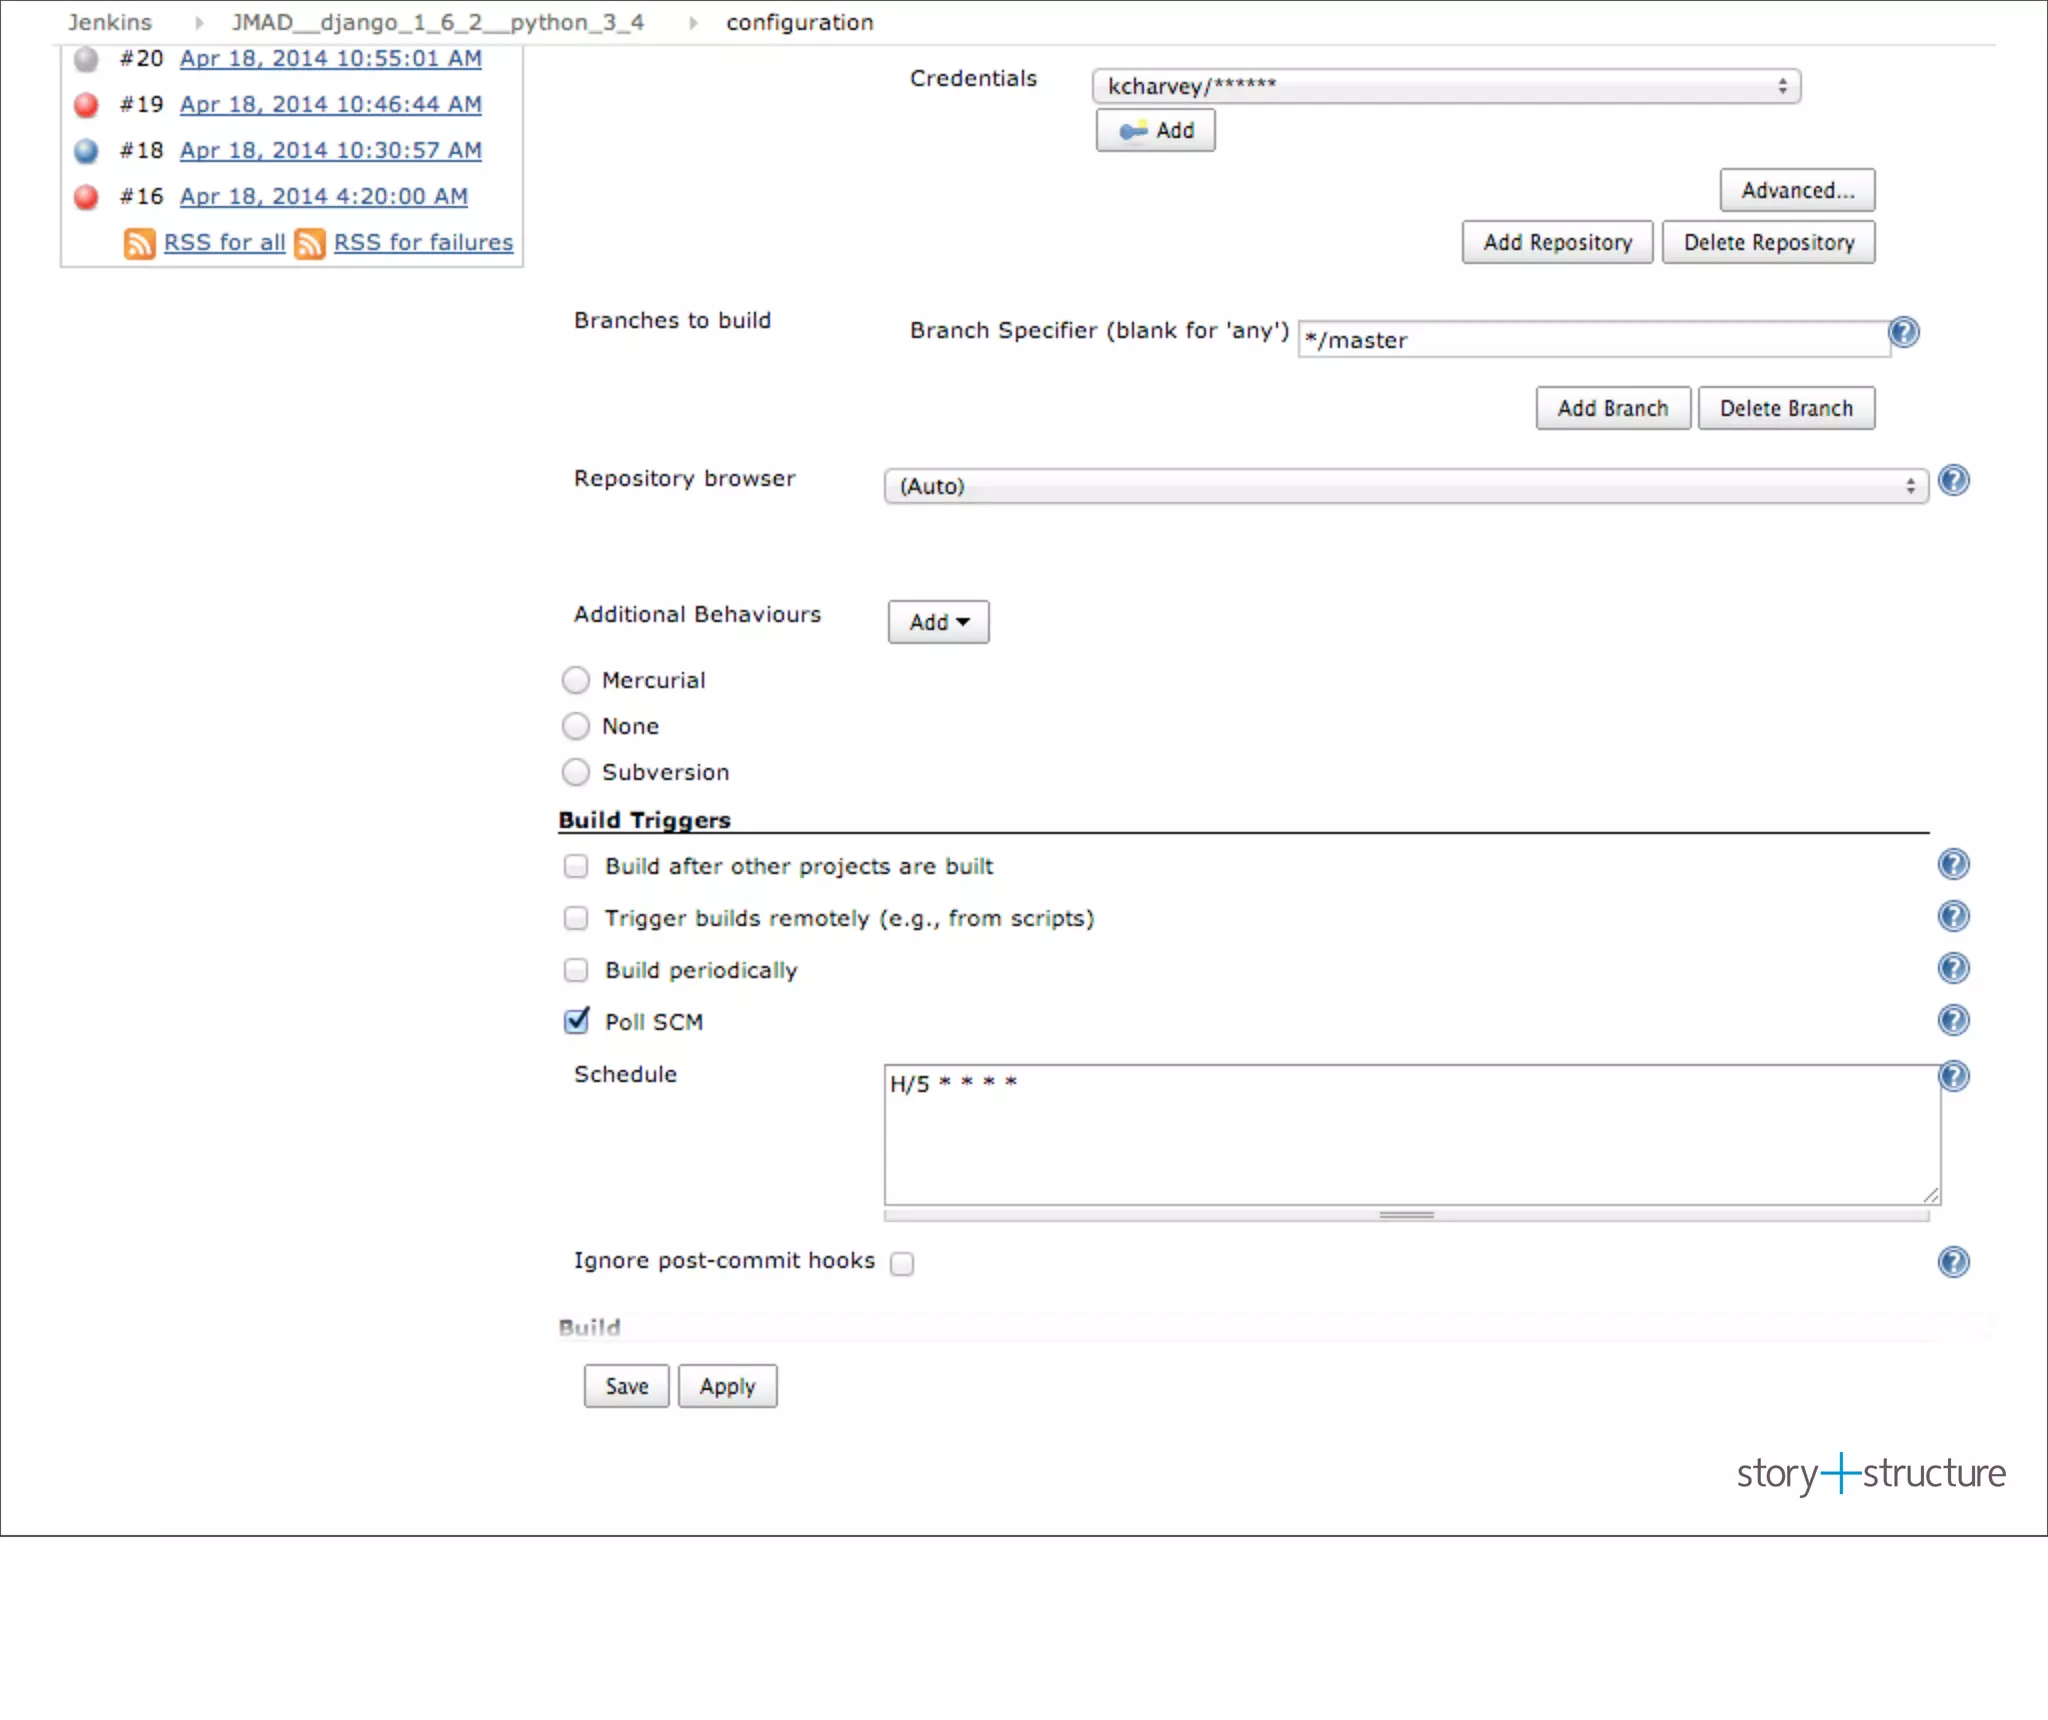
Task: Show help for Build after other projects
Action: 1954,864
